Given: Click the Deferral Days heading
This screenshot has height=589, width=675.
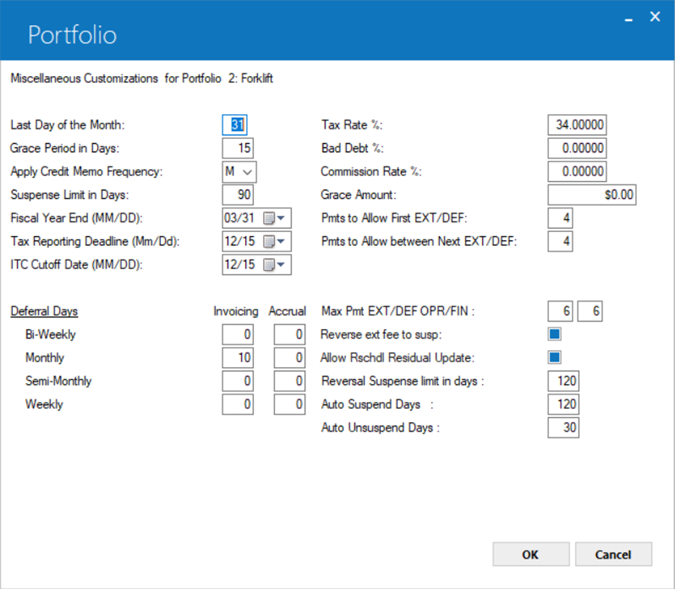Looking at the screenshot, I should pyautogui.click(x=44, y=311).
